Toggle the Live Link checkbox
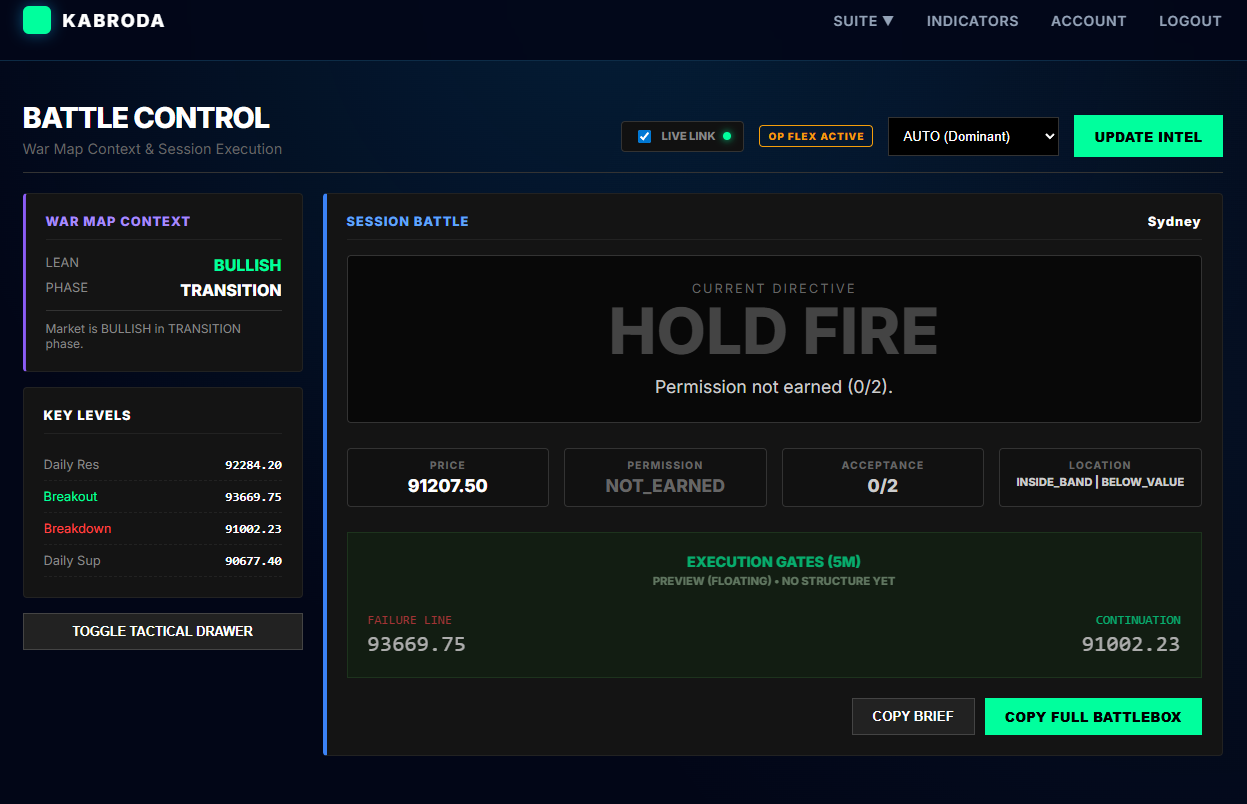Image resolution: width=1247 pixels, height=804 pixels. pyautogui.click(x=645, y=136)
